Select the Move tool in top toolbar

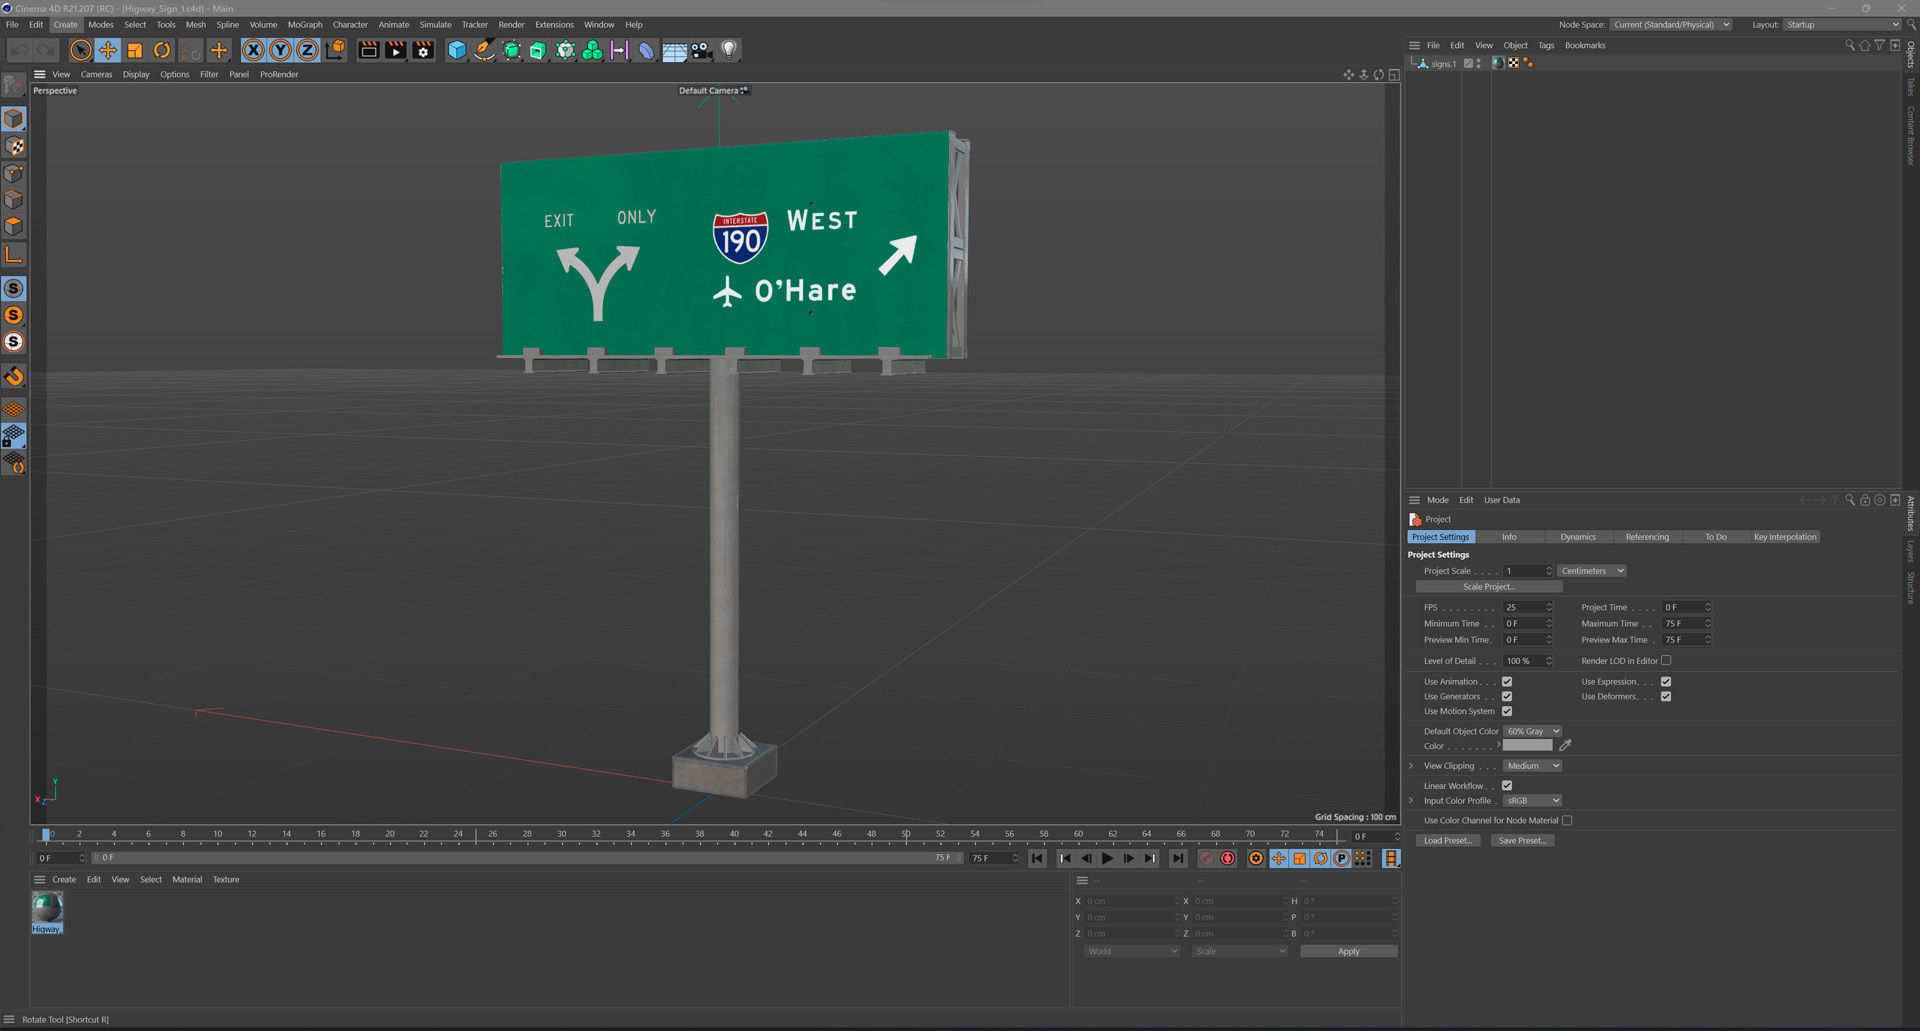tap(108, 50)
